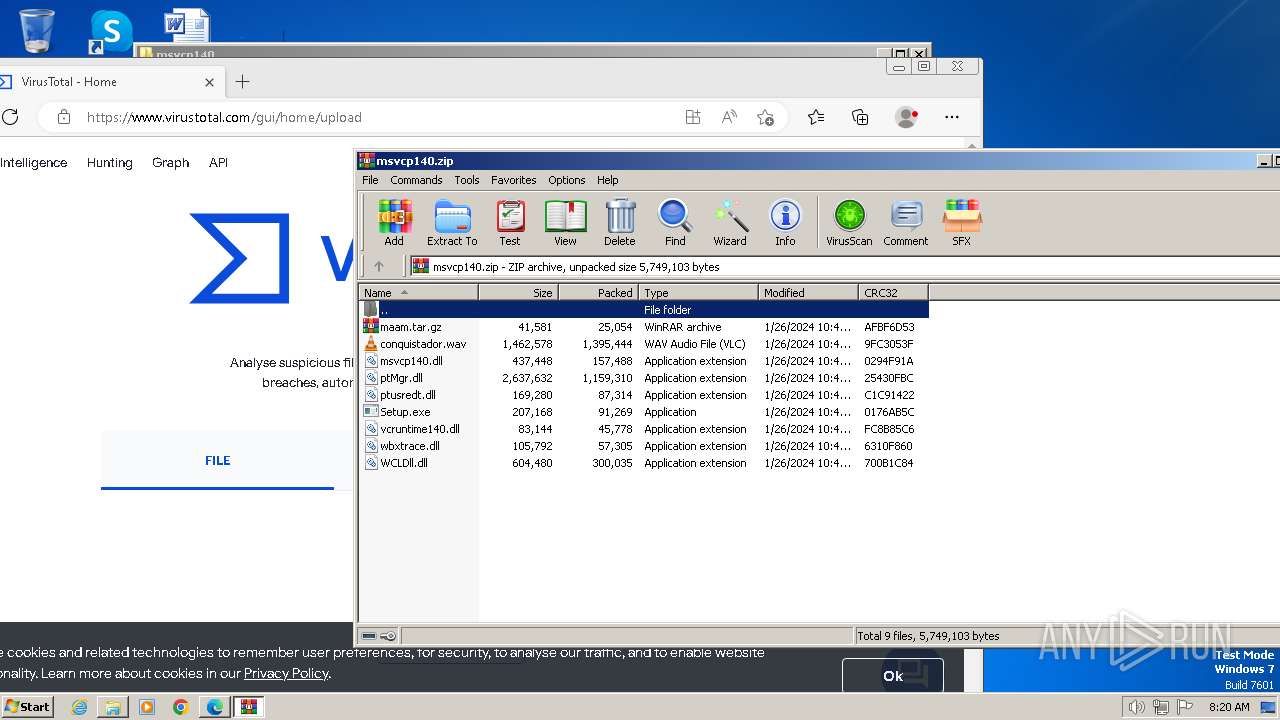
Task: Open Skype desktop shortcut
Action: tap(110, 32)
